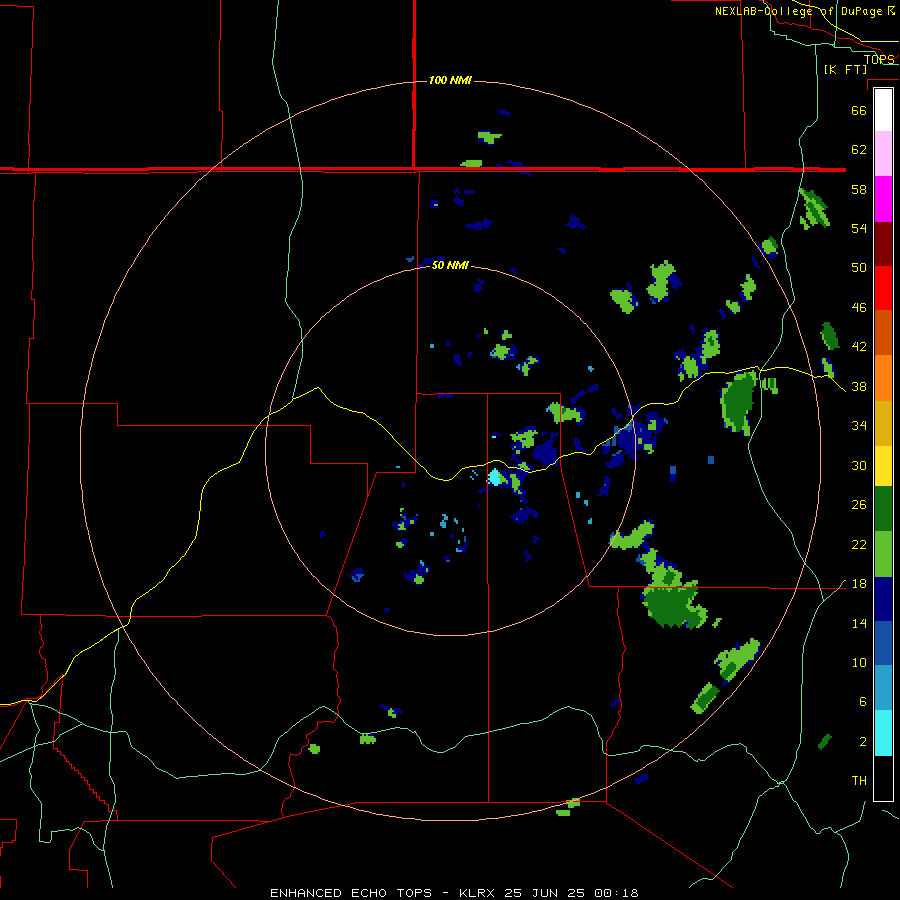Click the legend value "10"
This screenshot has height=900, width=900.
[859, 663]
